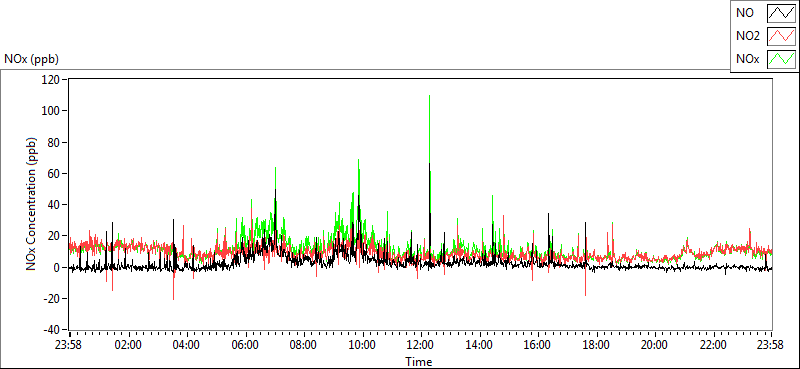Select the NOx legend label
Viewport: 800px width, 369px height.
click(748, 60)
